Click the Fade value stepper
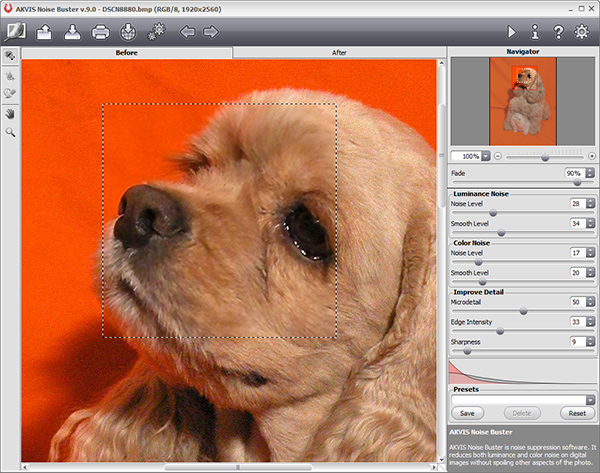Image resolution: width=600 pixels, height=473 pixels. (590, 173)
